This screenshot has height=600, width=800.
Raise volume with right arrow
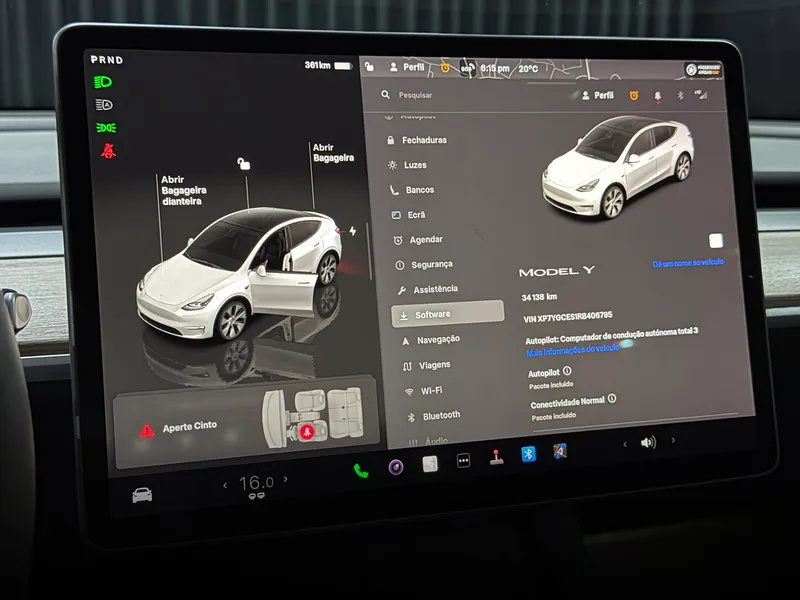(x=673, y=440)
